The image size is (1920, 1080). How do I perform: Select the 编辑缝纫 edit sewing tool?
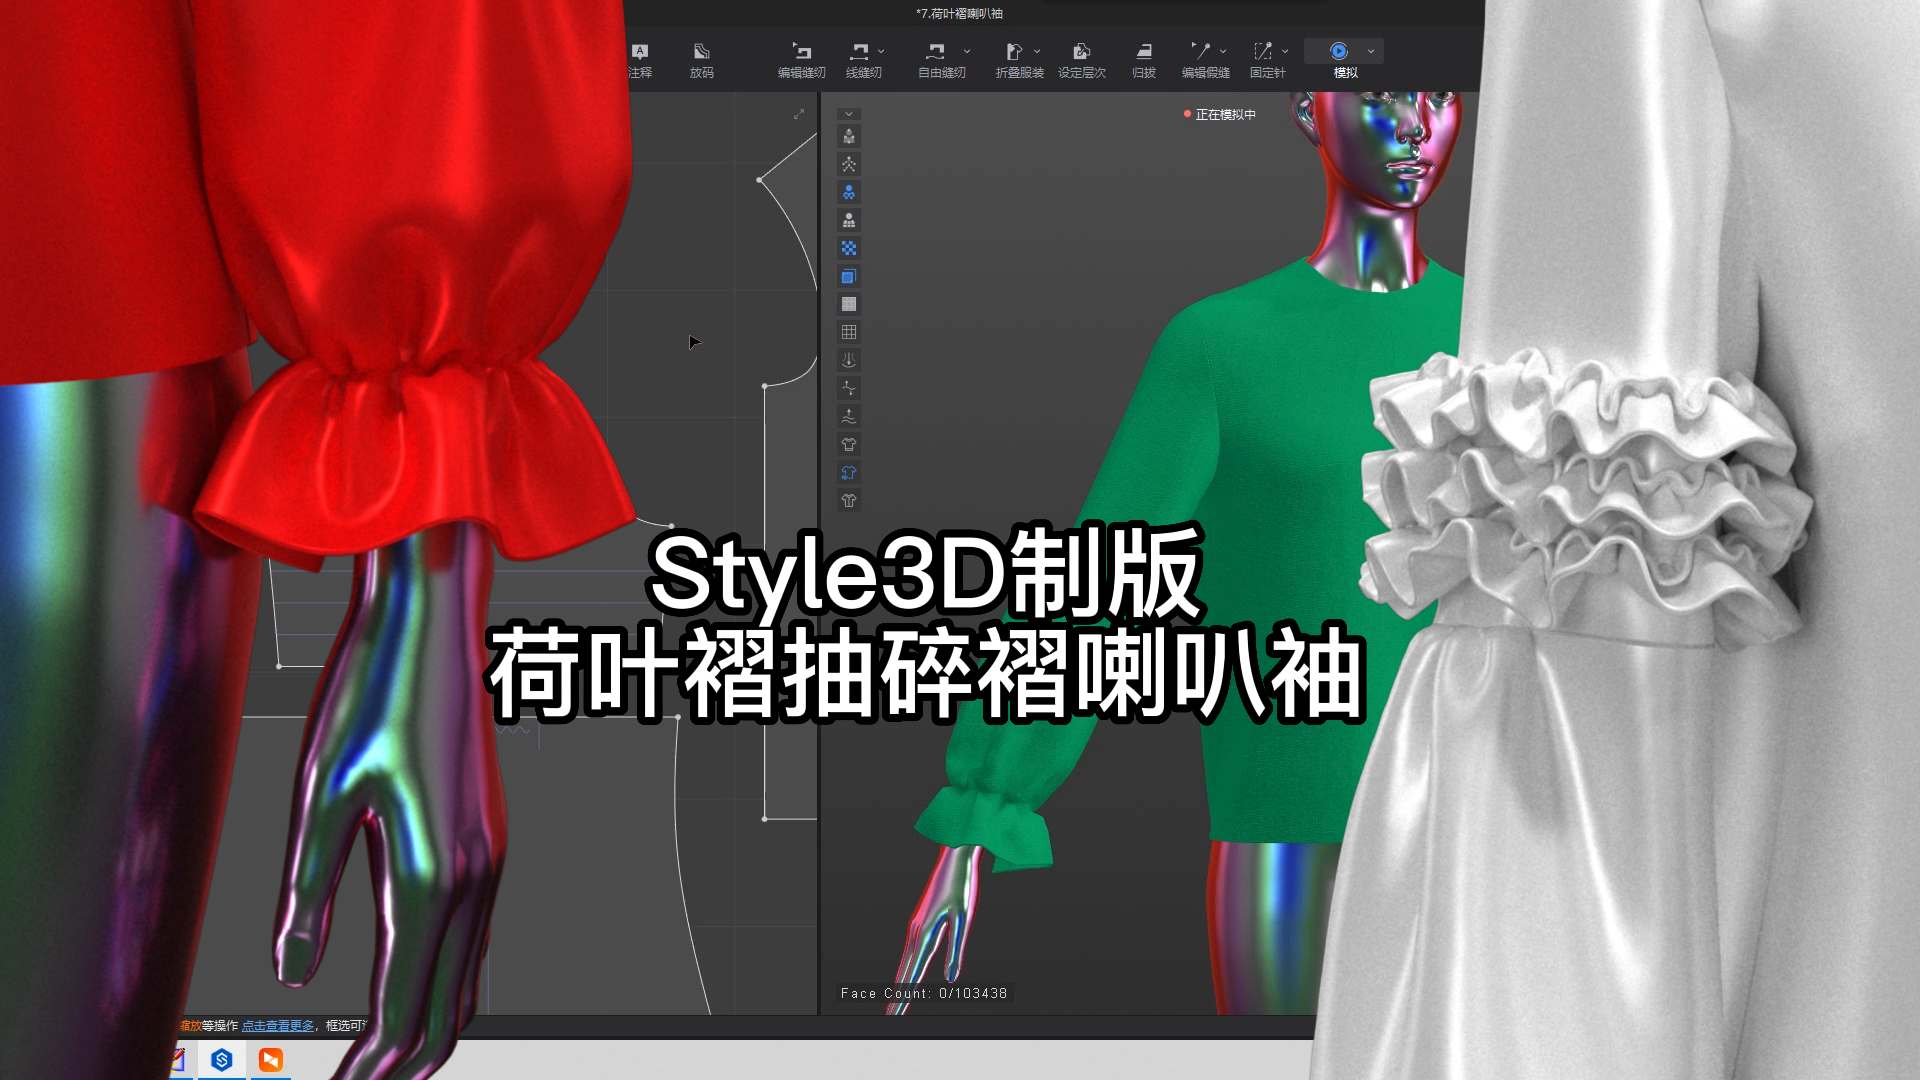tap(801, 60)
